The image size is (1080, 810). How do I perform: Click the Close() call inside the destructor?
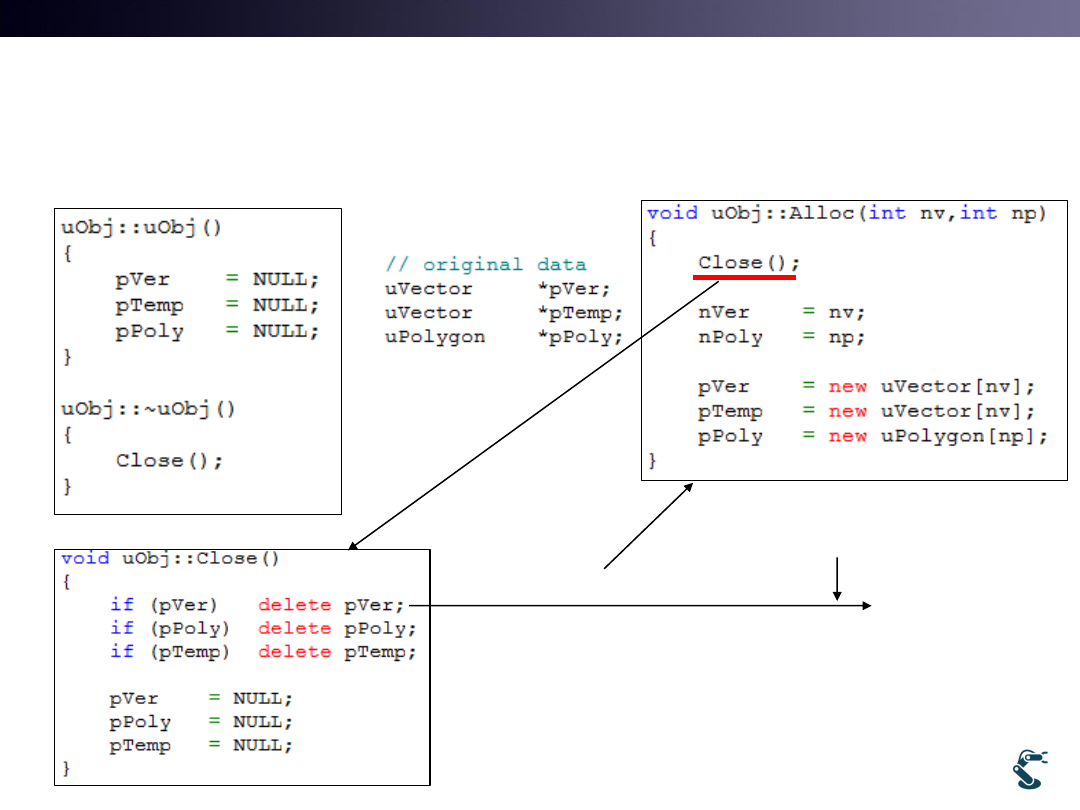(169, 461)
